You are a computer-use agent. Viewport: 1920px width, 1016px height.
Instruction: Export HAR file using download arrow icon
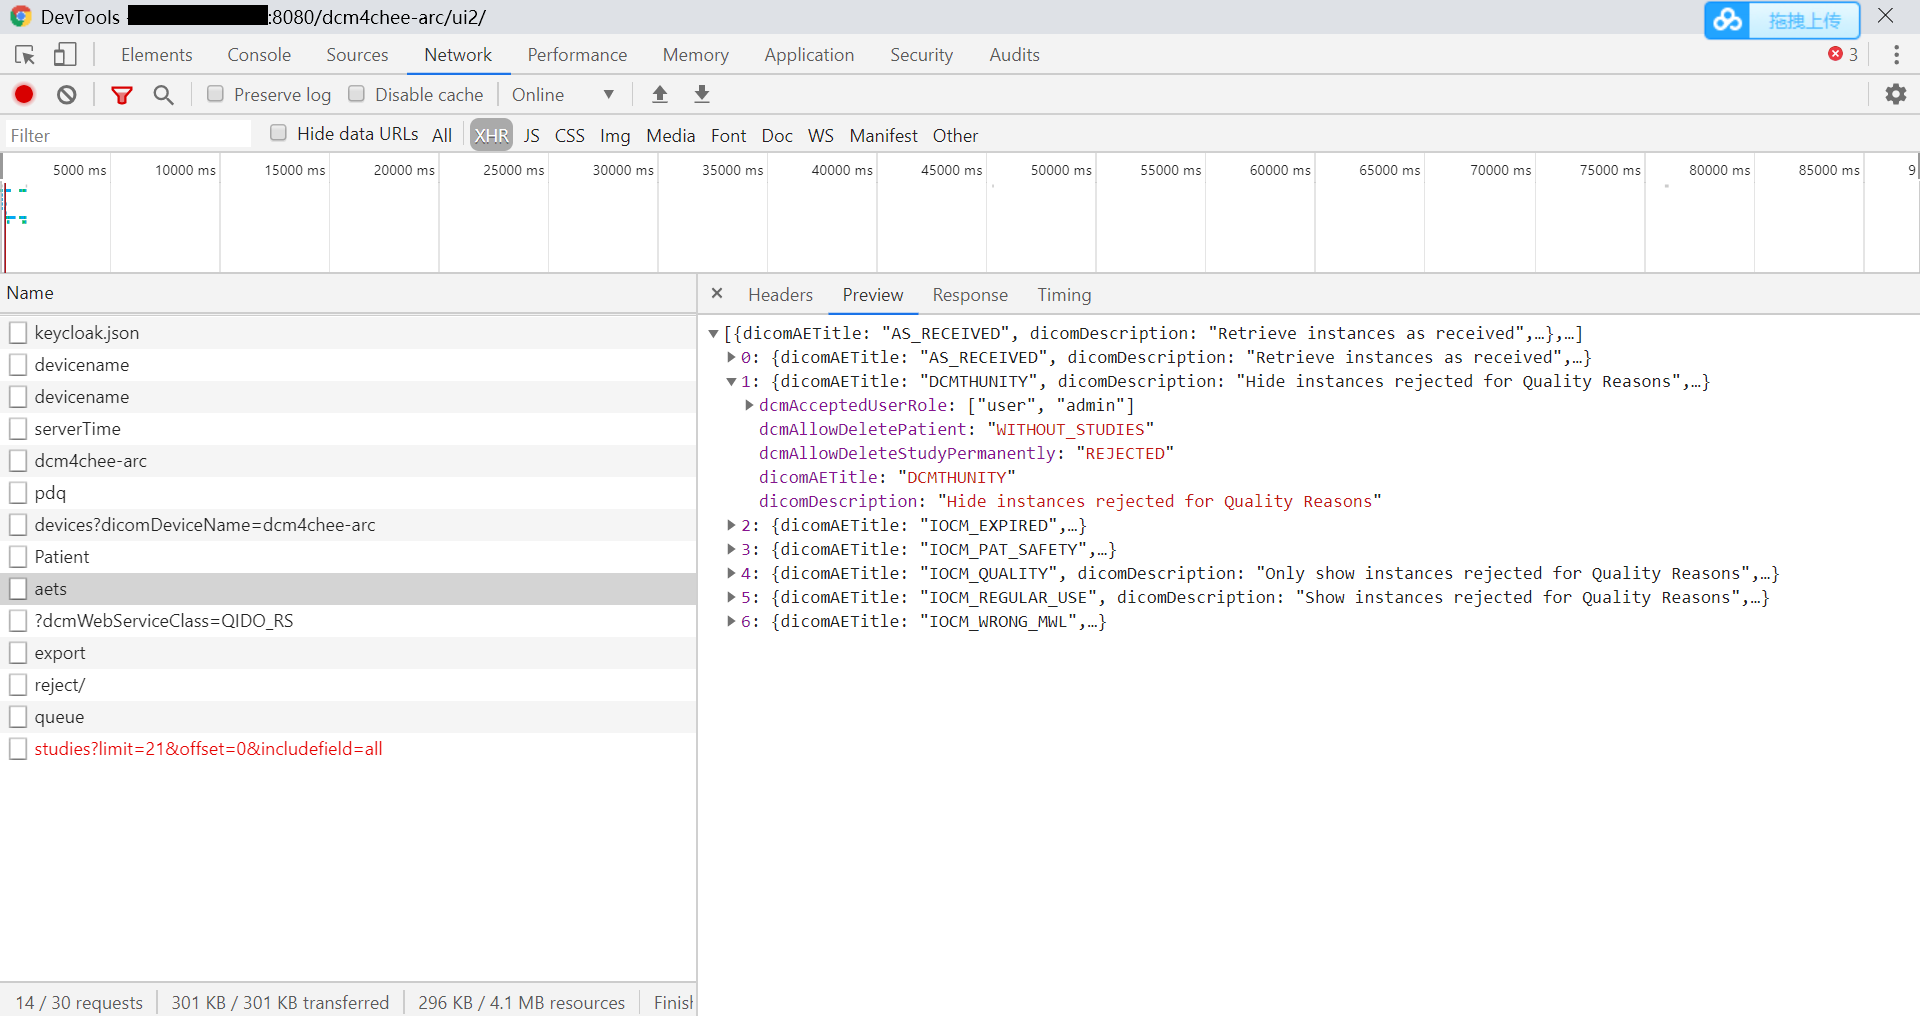point(702,94)
